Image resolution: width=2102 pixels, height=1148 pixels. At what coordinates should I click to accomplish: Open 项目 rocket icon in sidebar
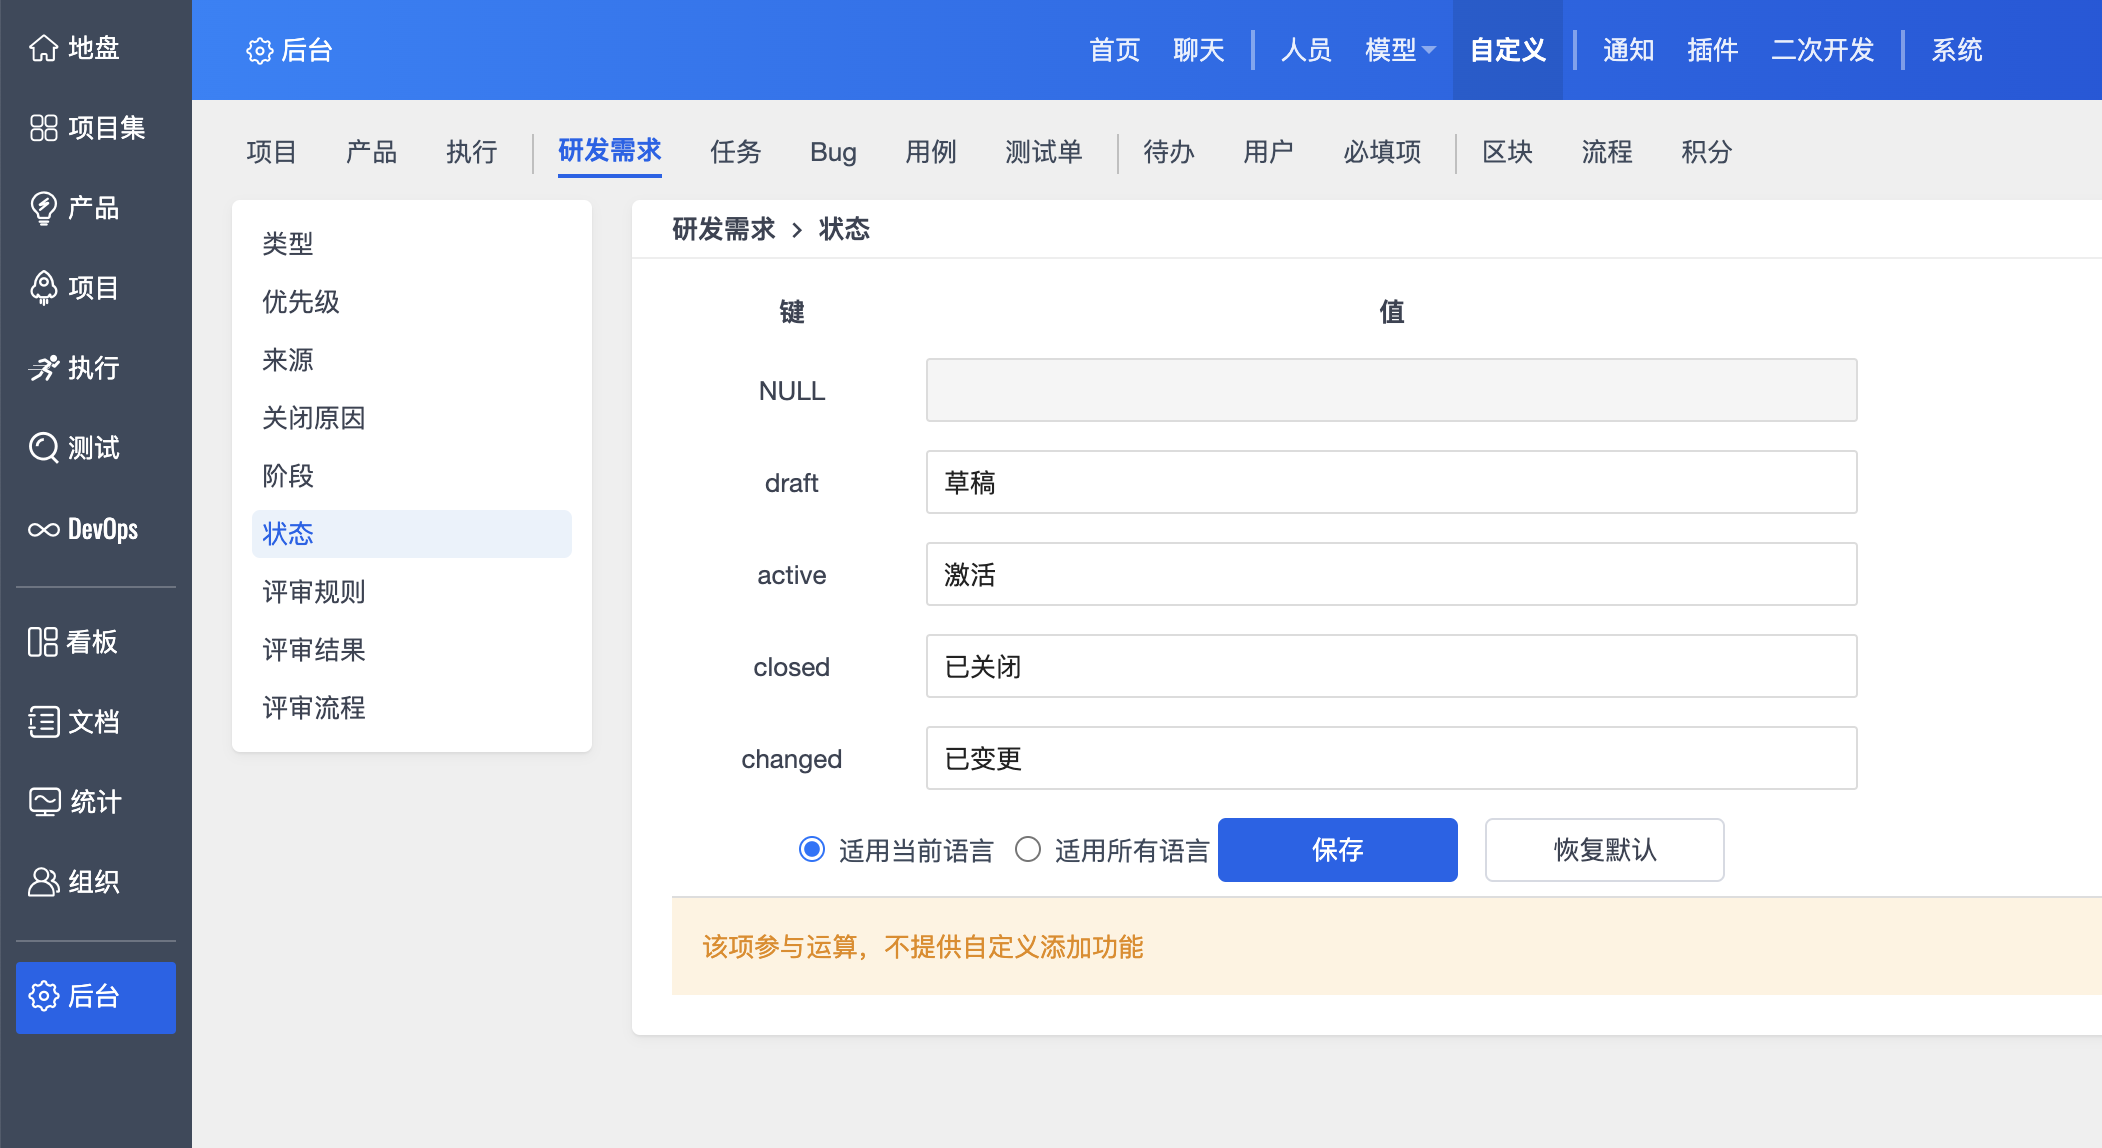point(43,288)
